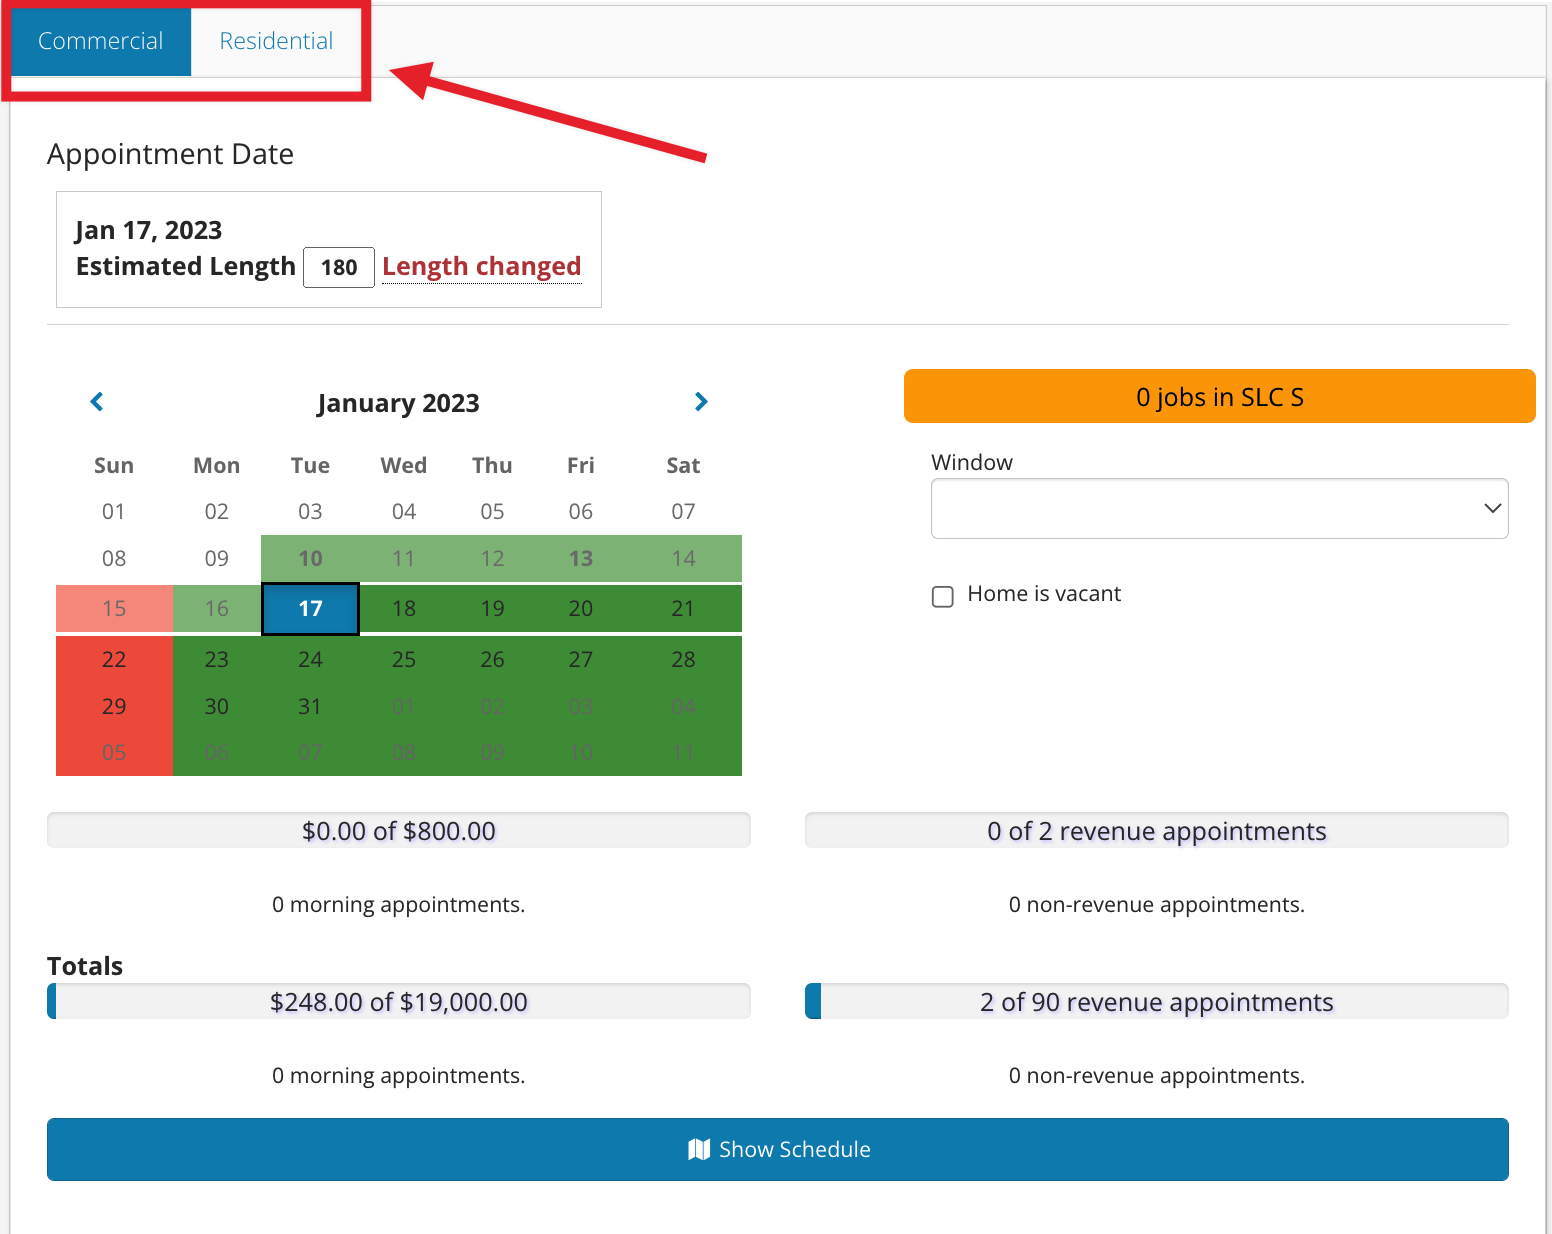Select Sunday January 22 date cell
This screenshot has height=1234, width=1552.
(114, 660)
